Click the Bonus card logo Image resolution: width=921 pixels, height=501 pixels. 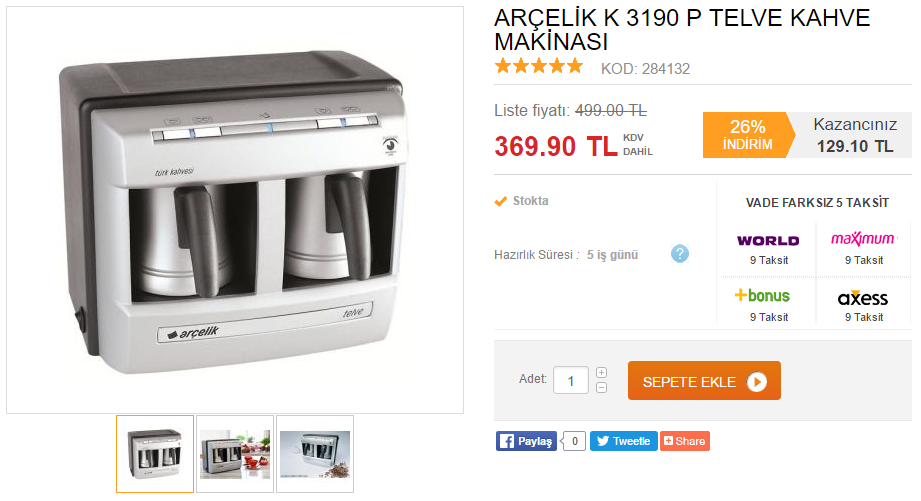pos(762,295)
